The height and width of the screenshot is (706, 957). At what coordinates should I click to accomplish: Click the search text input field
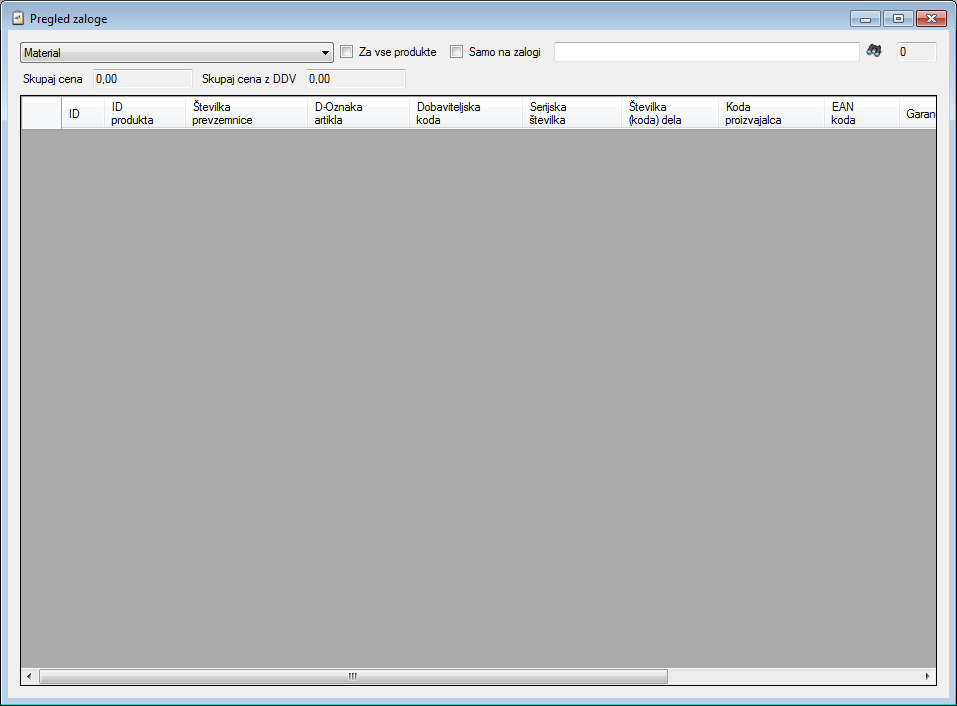tap(706, 52)
